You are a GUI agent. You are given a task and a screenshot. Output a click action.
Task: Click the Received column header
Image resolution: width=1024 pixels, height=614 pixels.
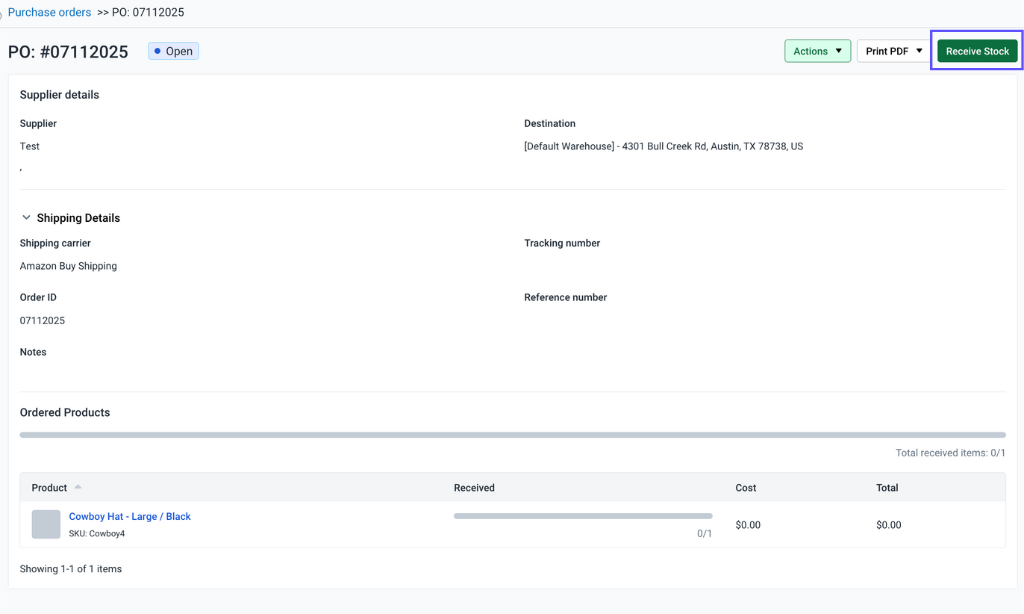474,488
